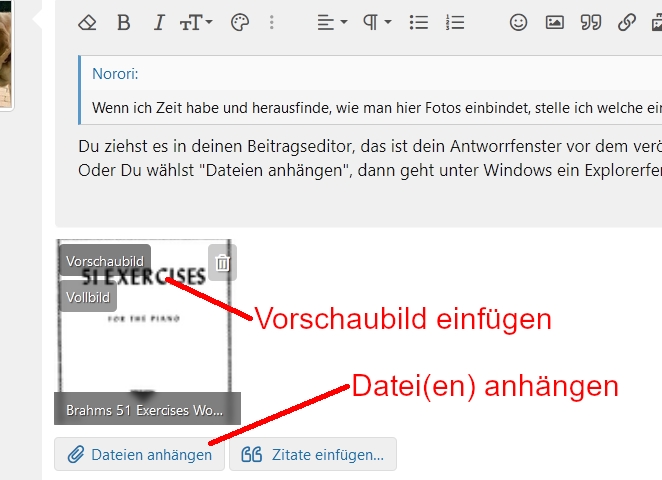
Task: Toggle bold formatting
Action: (123, 22)
